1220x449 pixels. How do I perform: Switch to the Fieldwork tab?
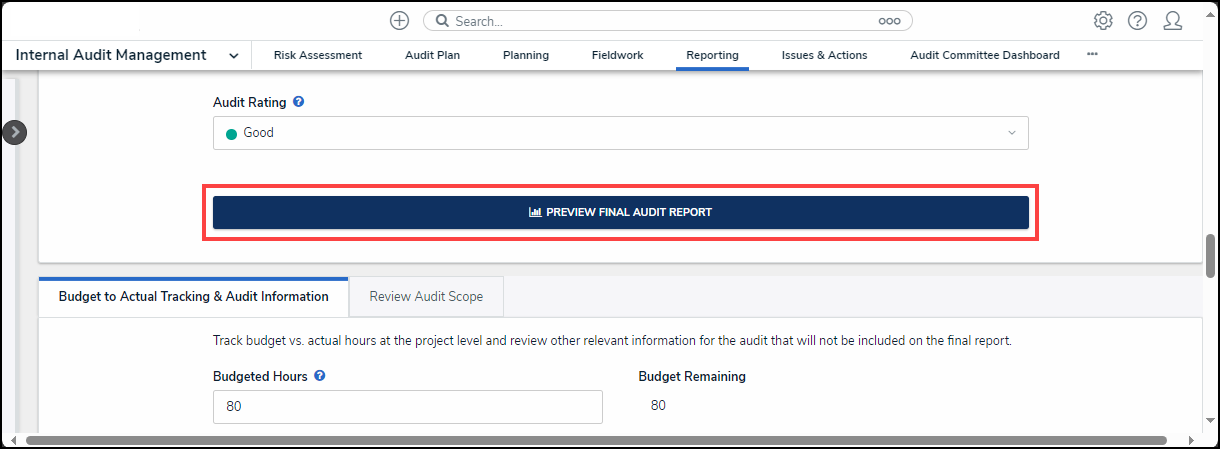(x=617, y=55)
